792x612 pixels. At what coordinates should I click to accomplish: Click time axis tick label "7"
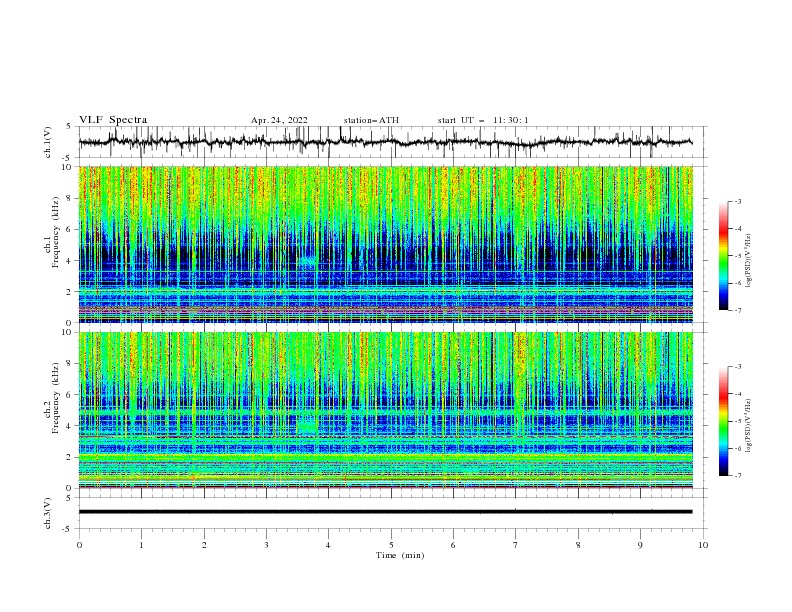(x=516, y=545)
